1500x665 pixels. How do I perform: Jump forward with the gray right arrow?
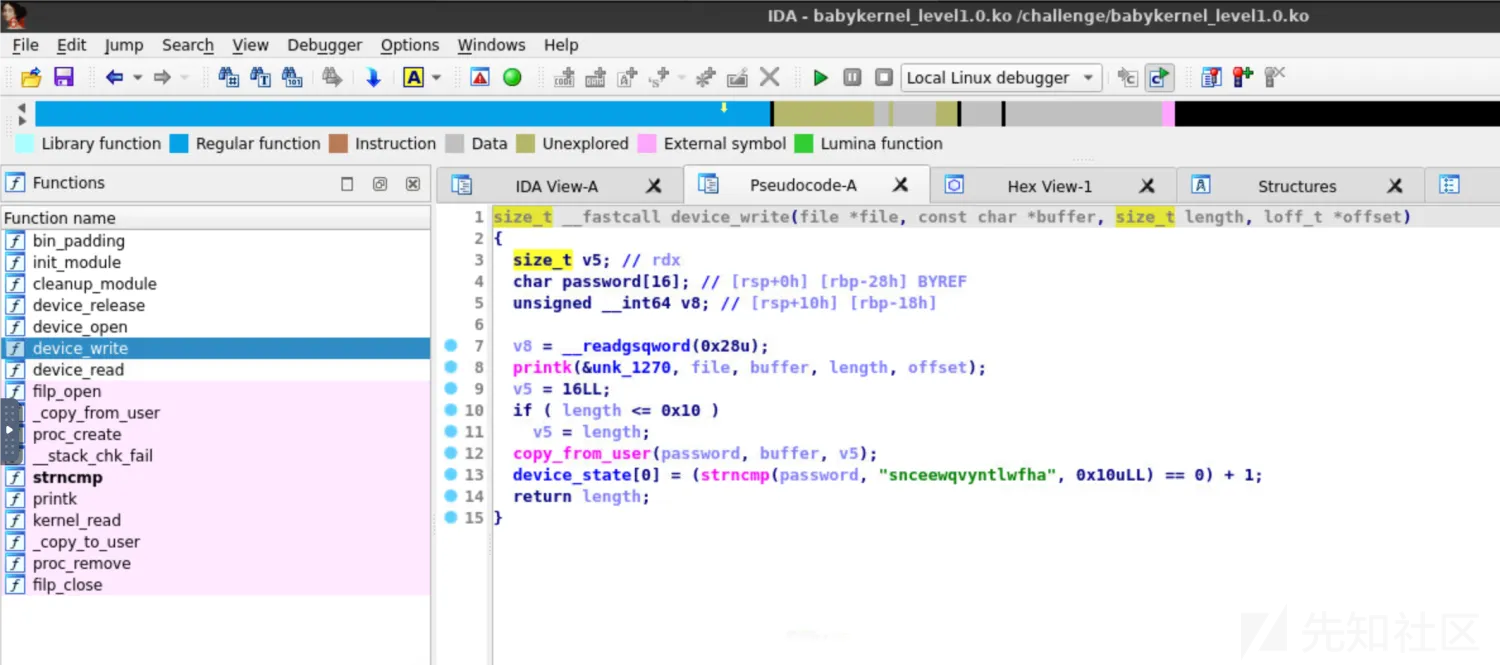[162, 77]
